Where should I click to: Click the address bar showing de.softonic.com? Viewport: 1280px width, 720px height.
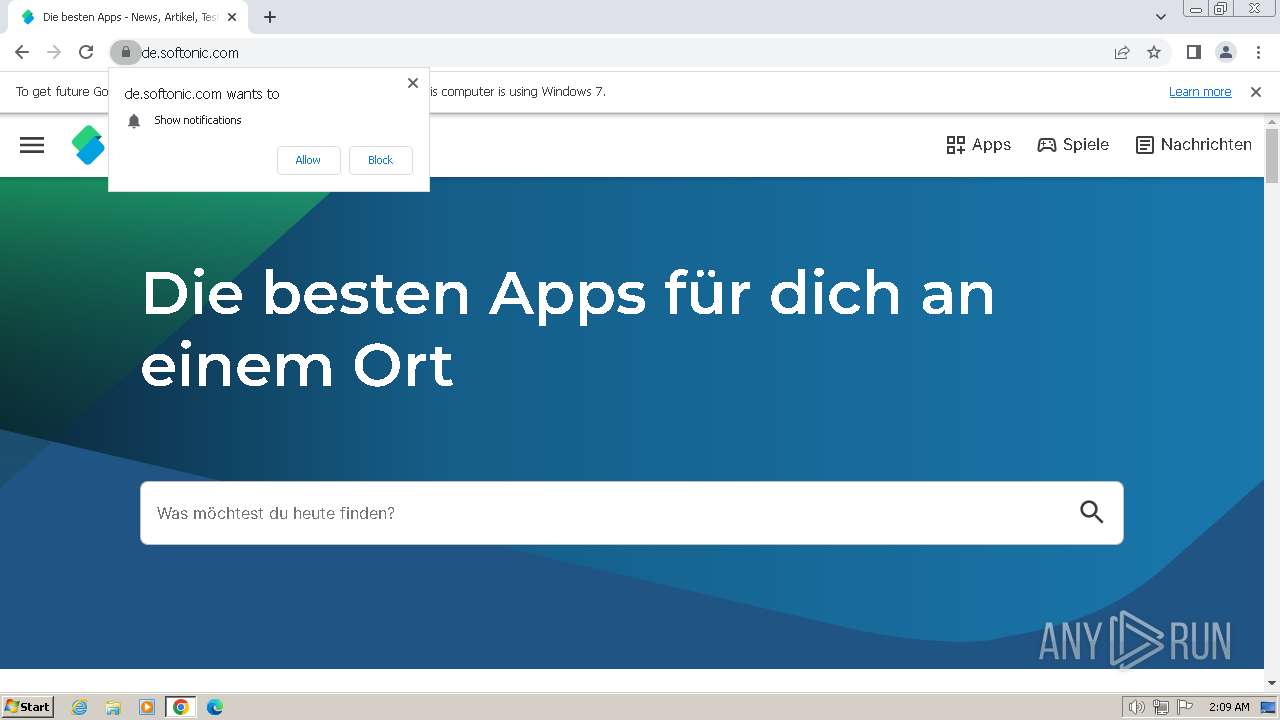pos(620,52)
